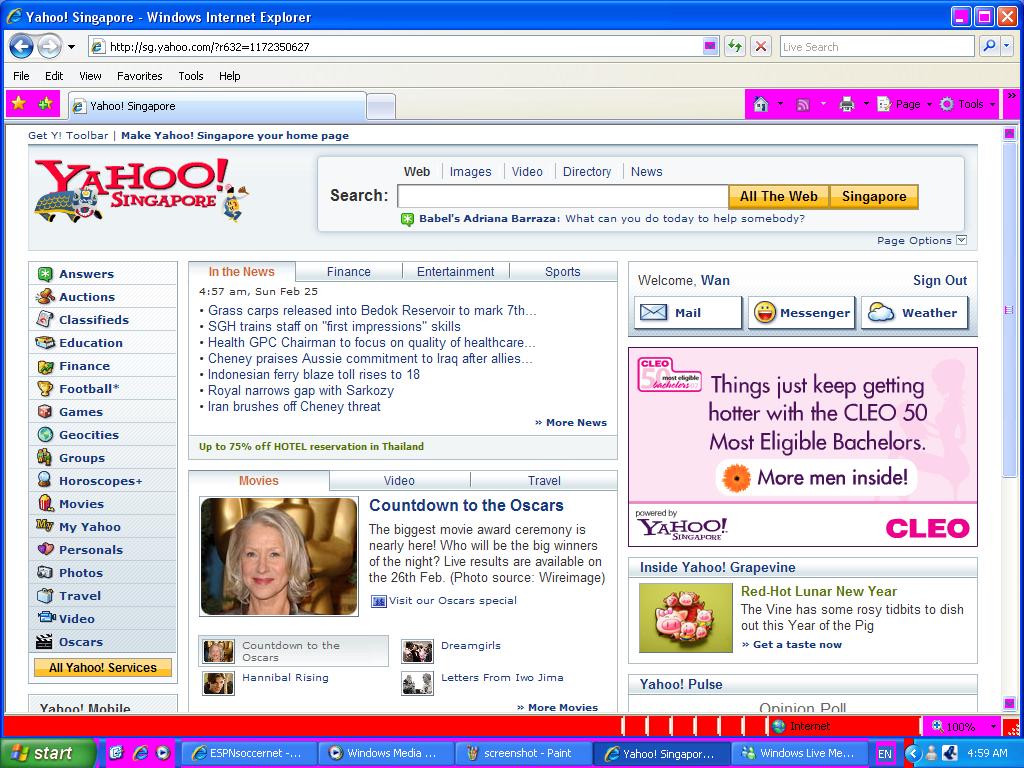Click the Answers icon in the services list
Screen dimensions: 1024x768
[45, 274]
